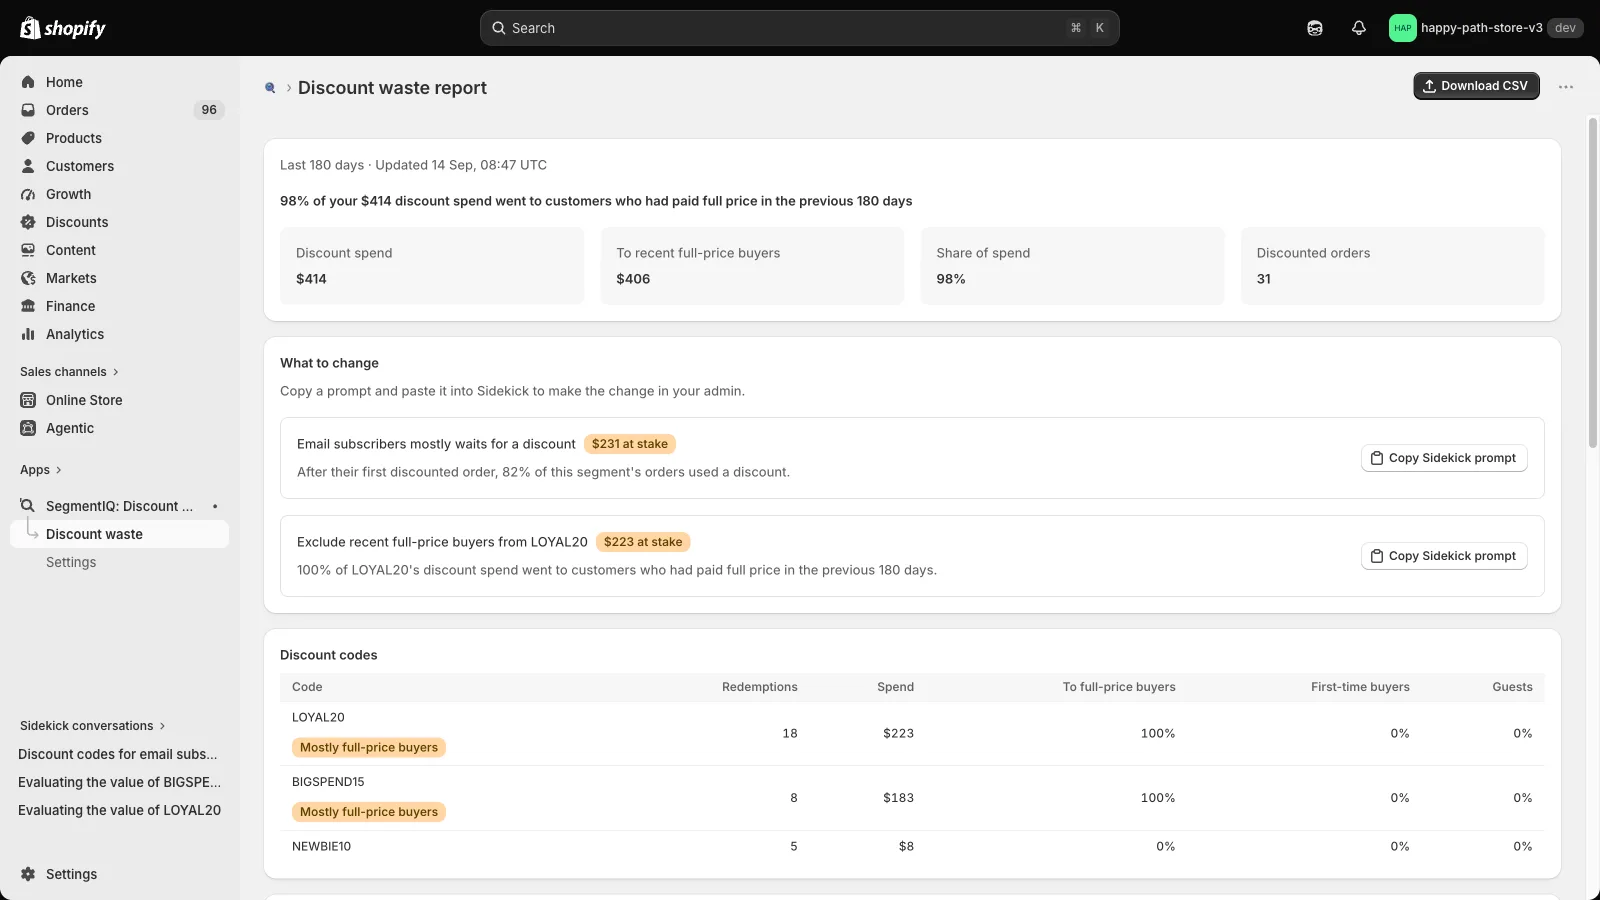1600x900 pixels.
Task: Click the Discounts badge icon
Action: tap(28, 222)
